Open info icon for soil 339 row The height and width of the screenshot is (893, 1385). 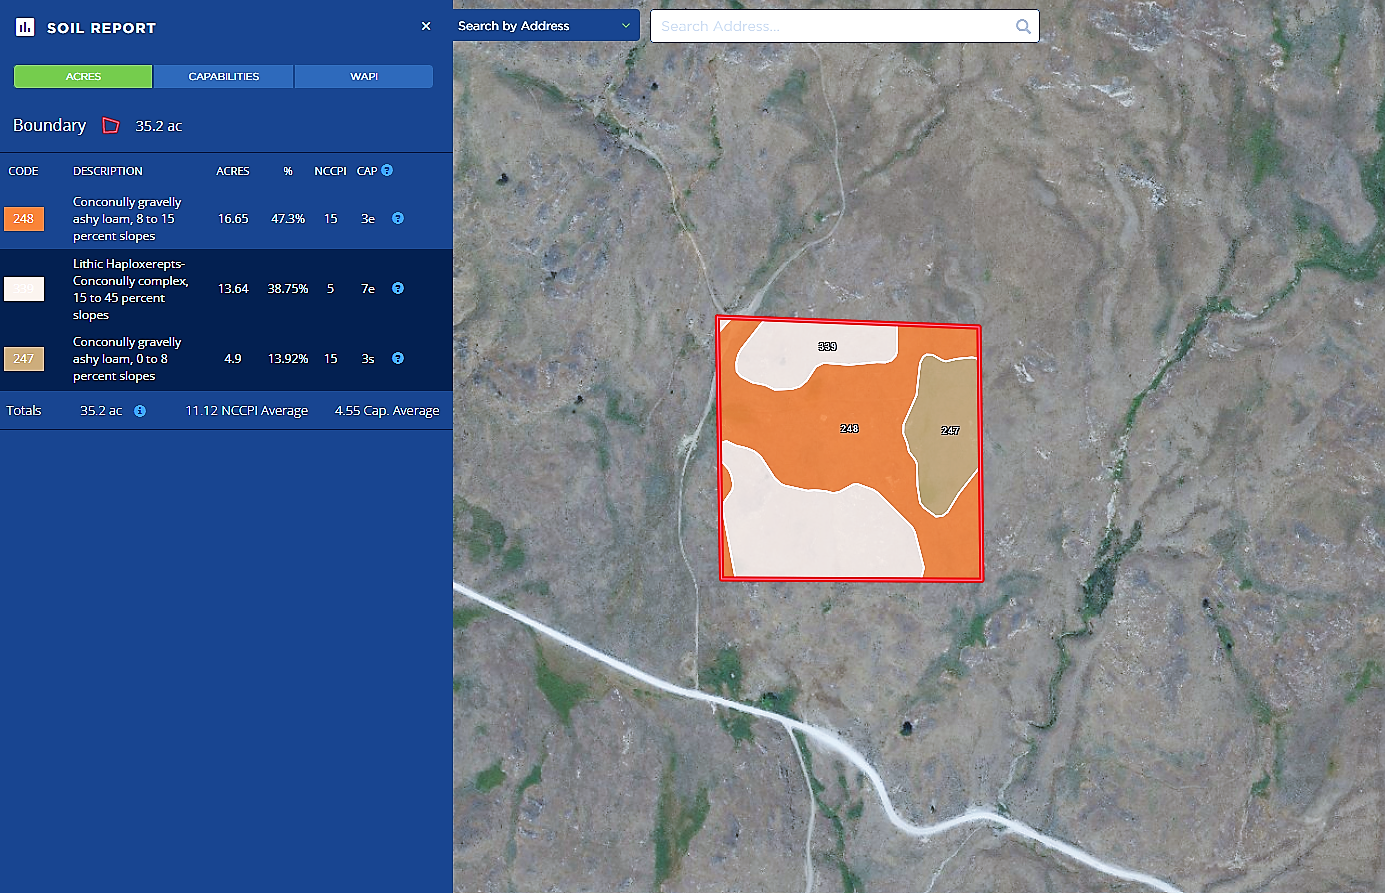click(x=398, y=288)
